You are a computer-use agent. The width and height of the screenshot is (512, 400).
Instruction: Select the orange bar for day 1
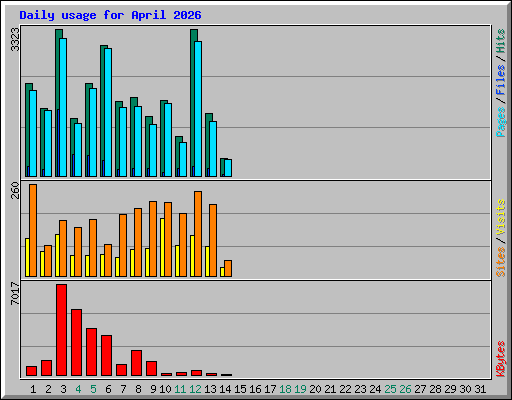pos(33,230)
